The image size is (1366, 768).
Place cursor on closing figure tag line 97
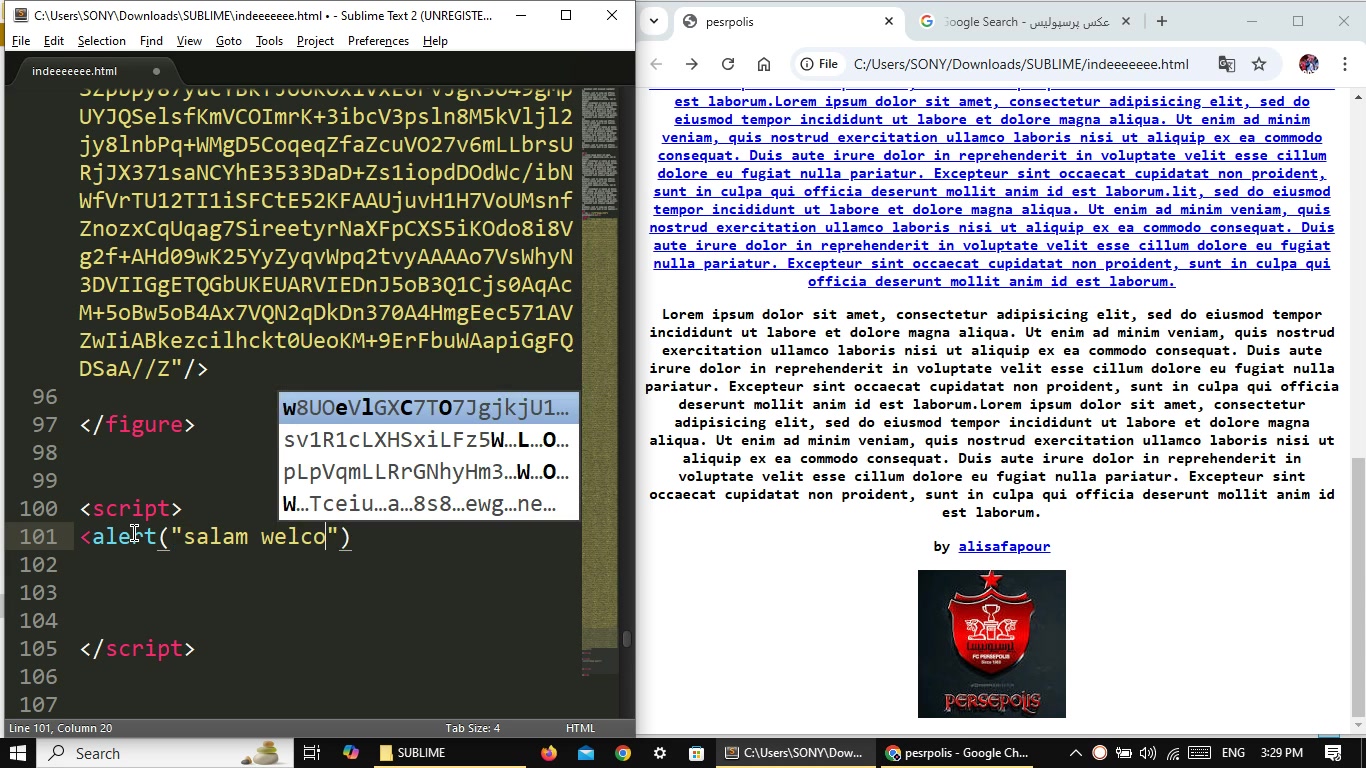(x=137, y=425)
